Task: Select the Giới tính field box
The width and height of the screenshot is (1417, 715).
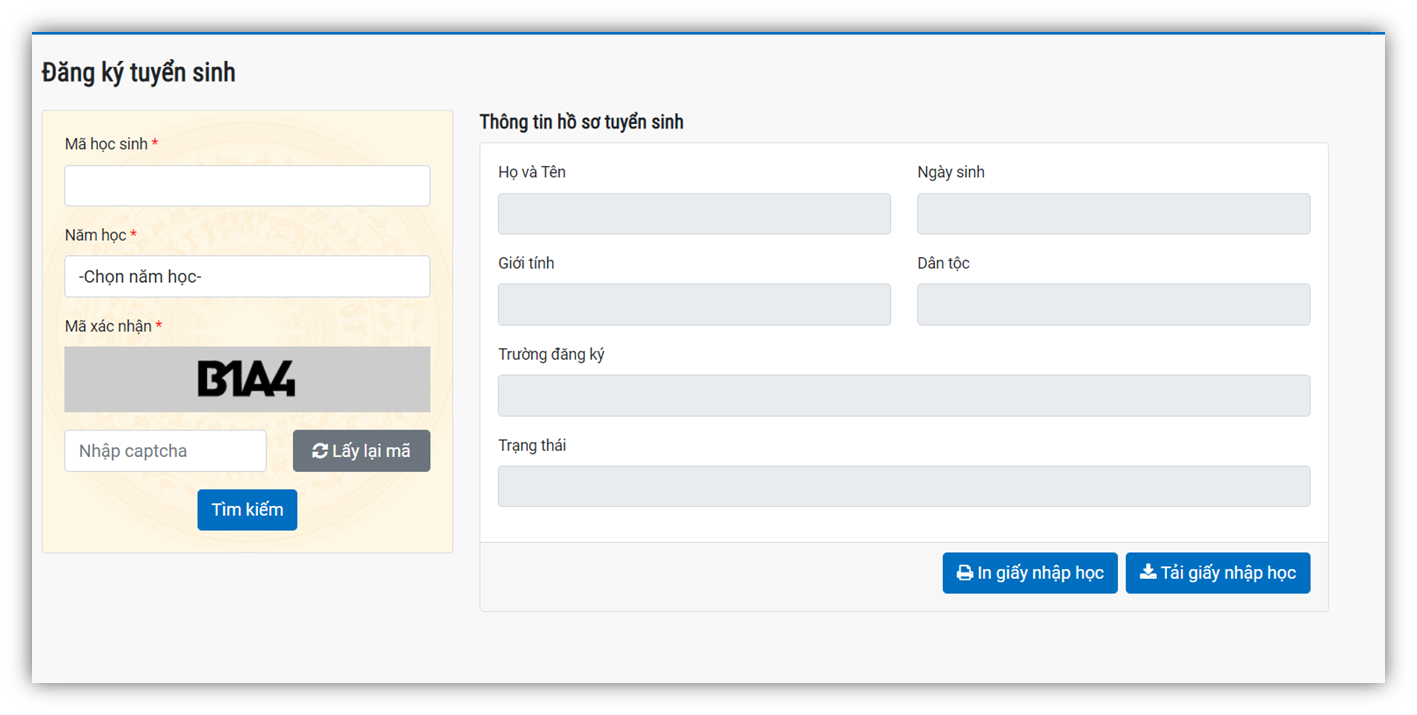Action: click(694, 305)
